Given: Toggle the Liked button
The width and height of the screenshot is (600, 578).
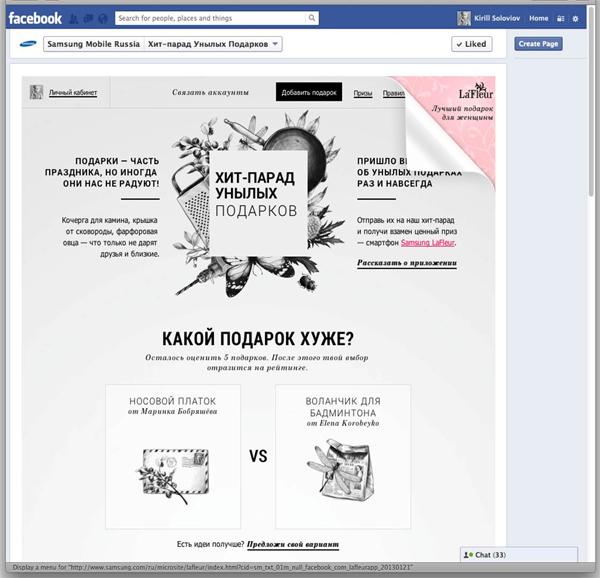Looking at the screenshot, I should pyautogui.click(x=470, y=44).
